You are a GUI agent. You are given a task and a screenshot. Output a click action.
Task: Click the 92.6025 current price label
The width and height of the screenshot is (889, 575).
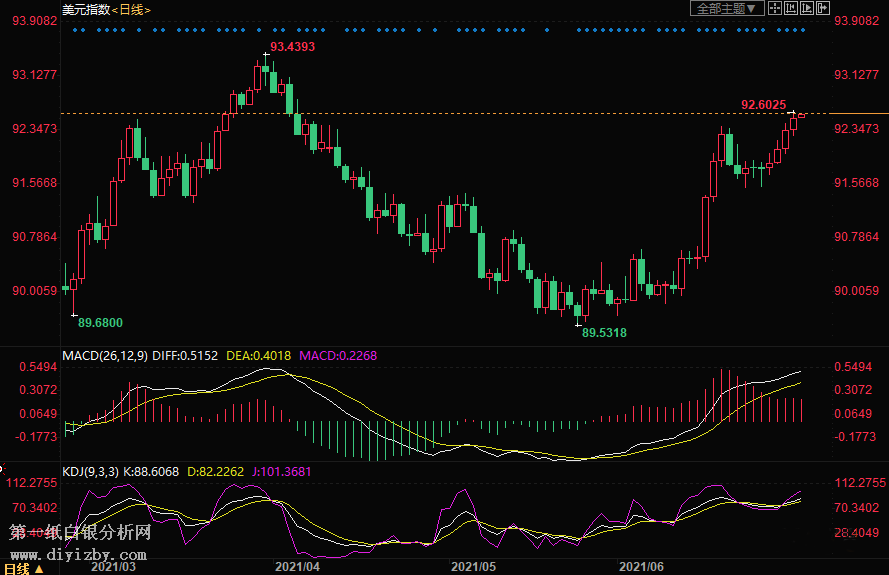[x=763, y=104]
